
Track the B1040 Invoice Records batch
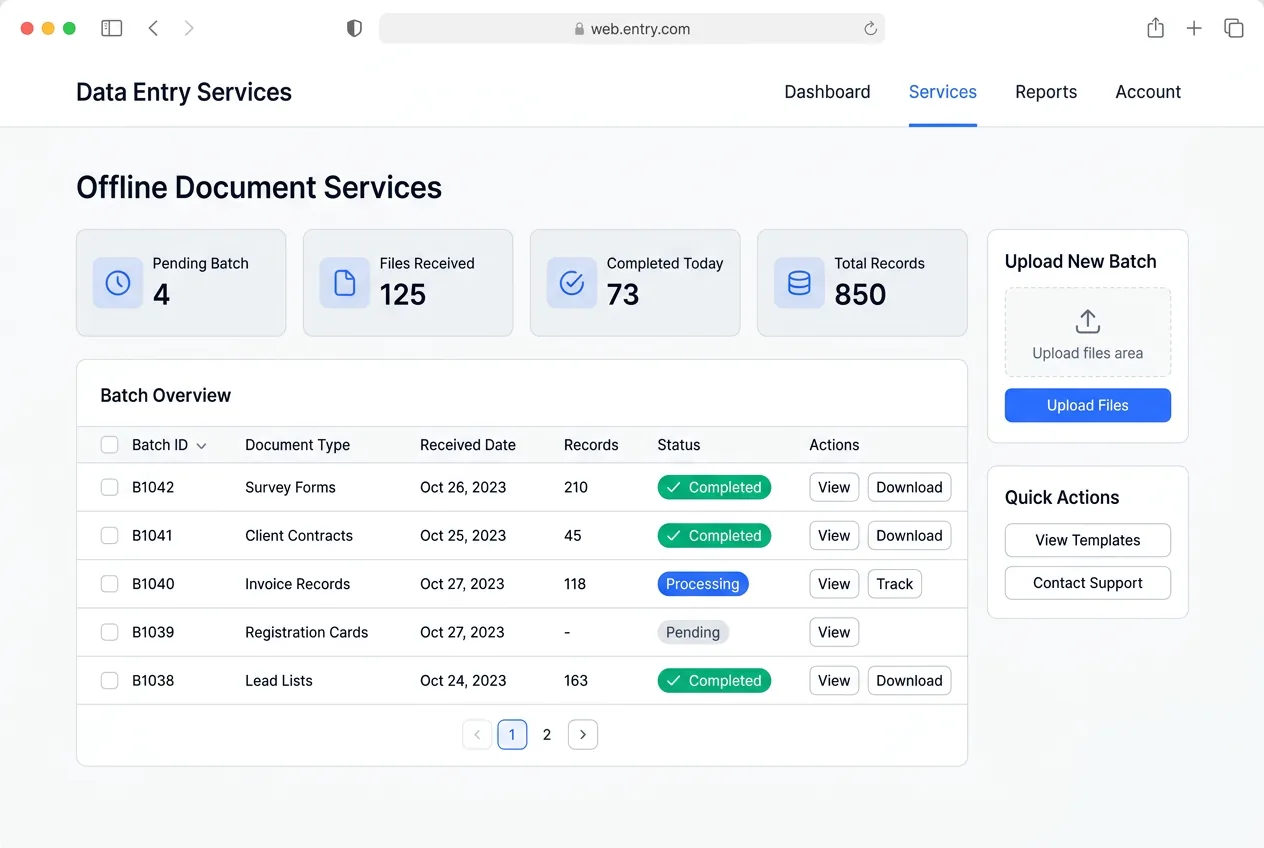(894, 584)
